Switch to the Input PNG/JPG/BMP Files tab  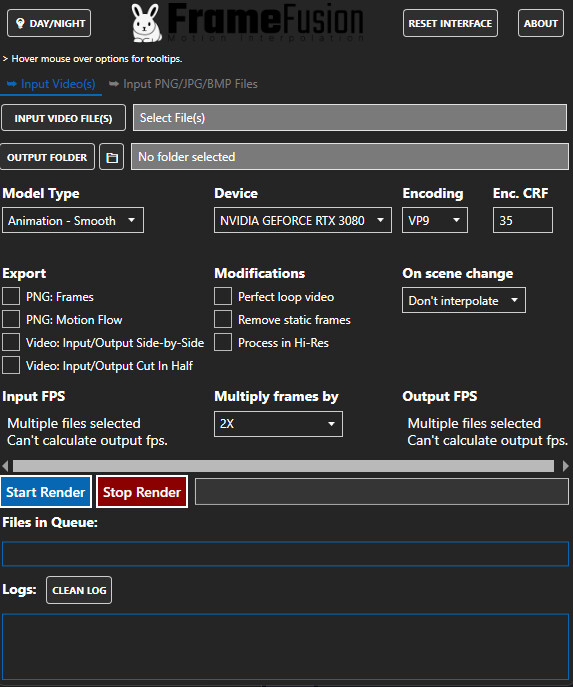pyautogui.click(x=183, y=84)
